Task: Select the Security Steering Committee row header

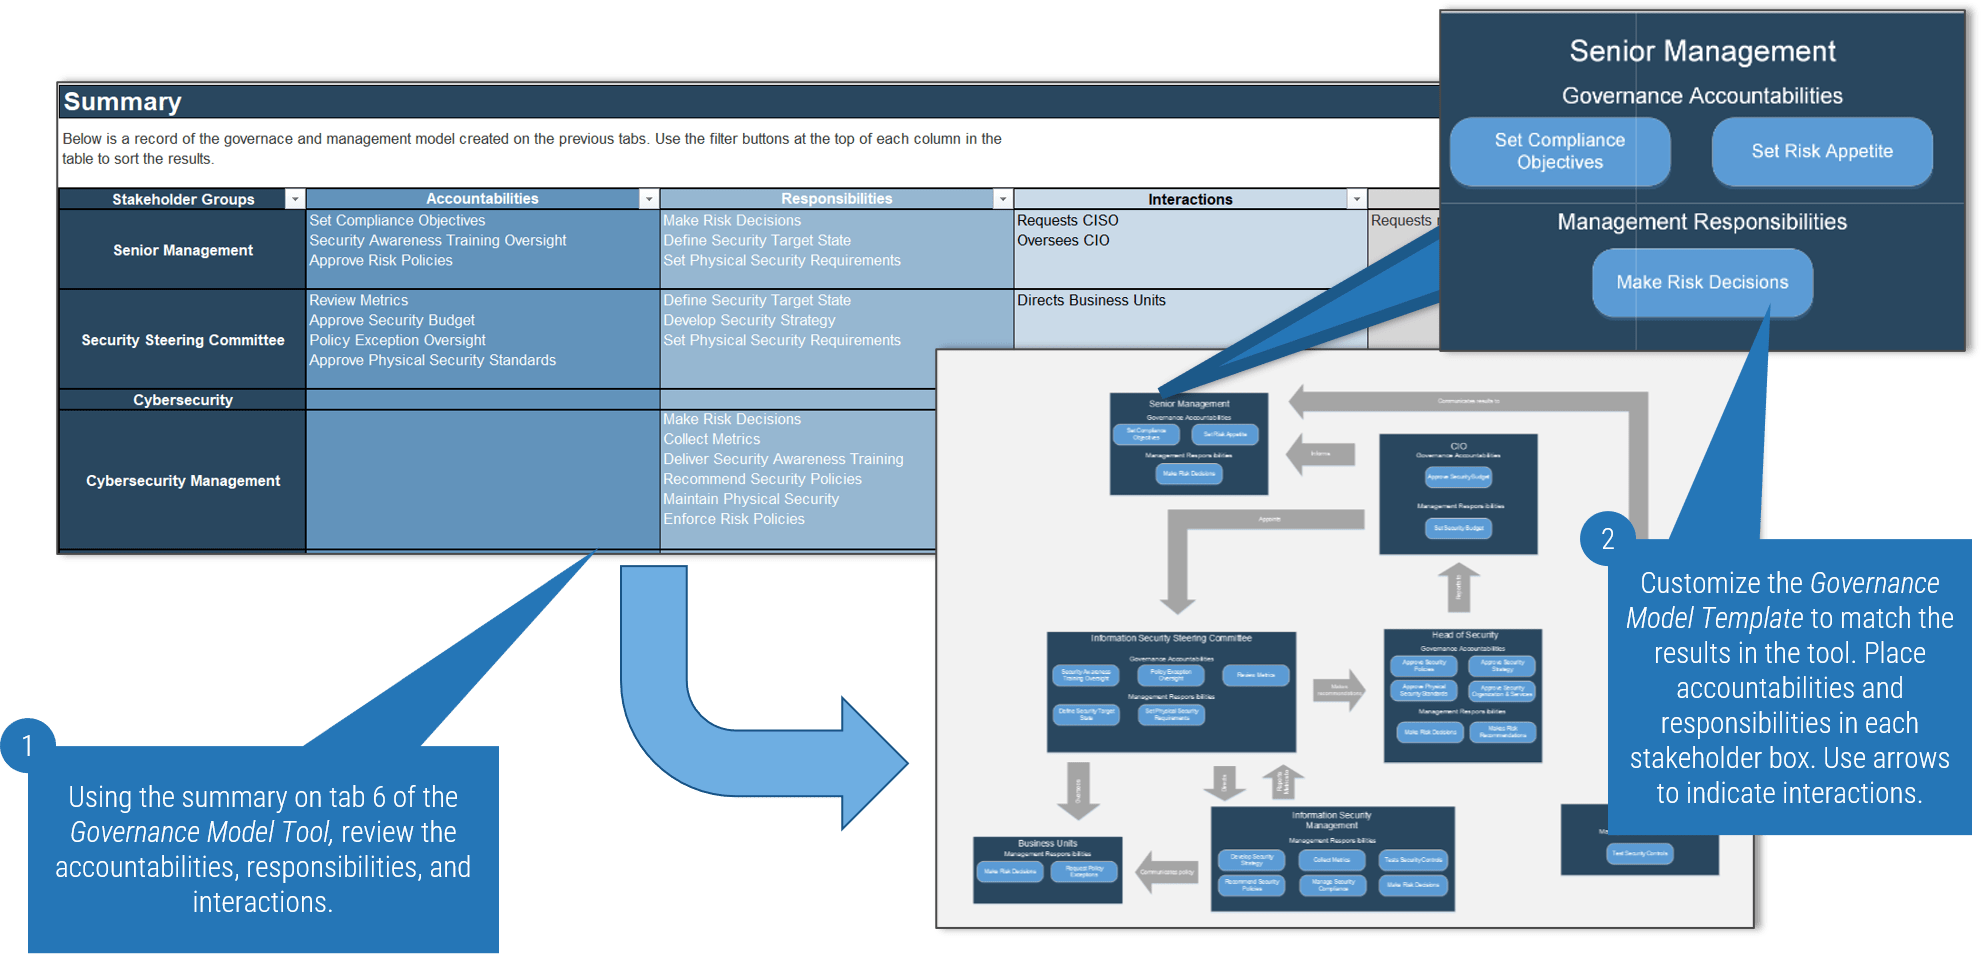Action: click(x=183, y=340)
